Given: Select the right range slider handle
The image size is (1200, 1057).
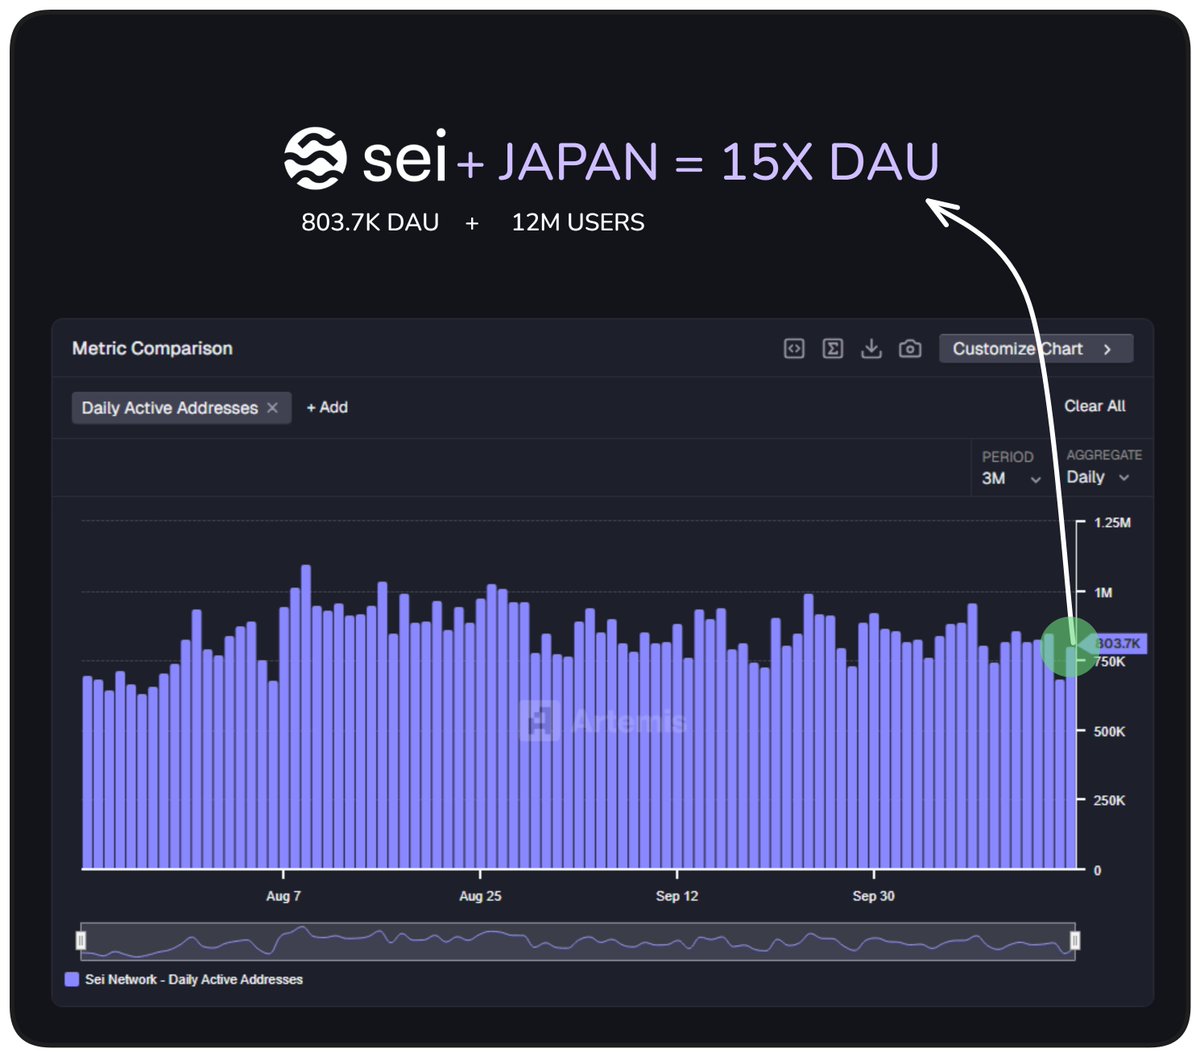Looking at the screenshot, I should 1075,941.
